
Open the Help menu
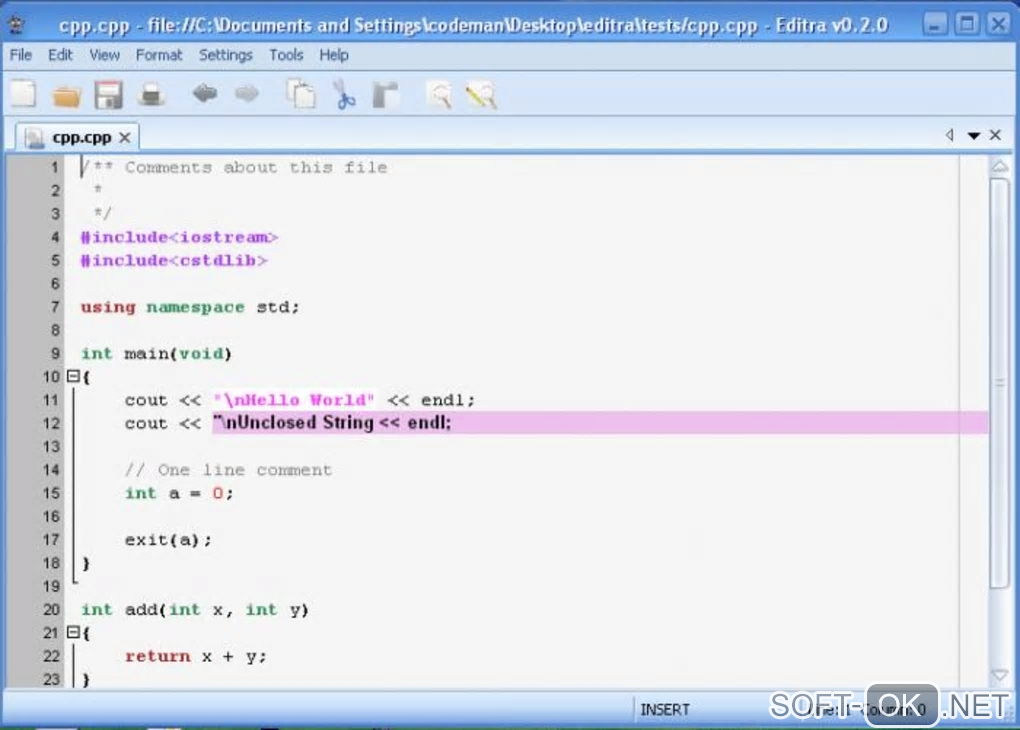334,55
